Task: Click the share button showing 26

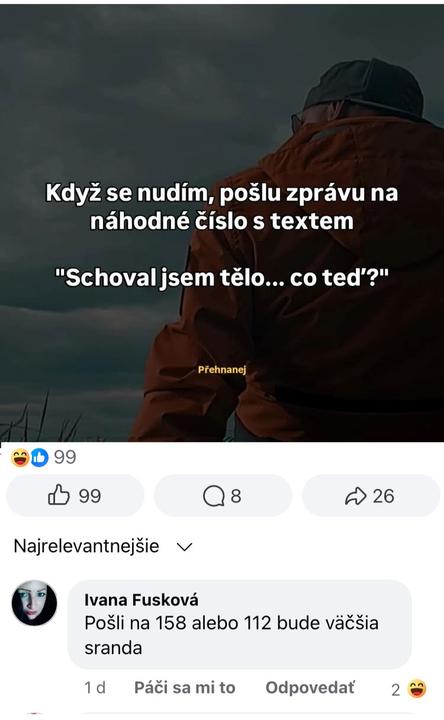Action: [371, 495]
